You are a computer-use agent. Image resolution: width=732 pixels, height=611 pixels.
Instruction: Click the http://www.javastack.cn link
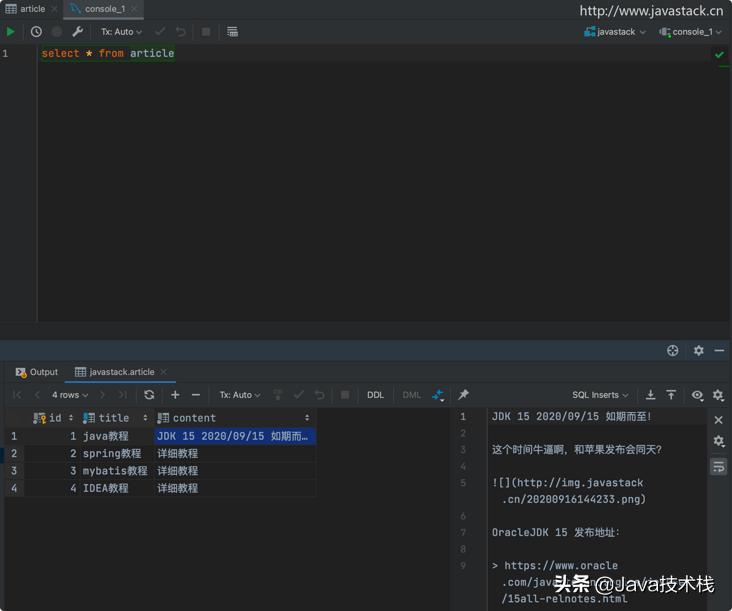point(651,11)
